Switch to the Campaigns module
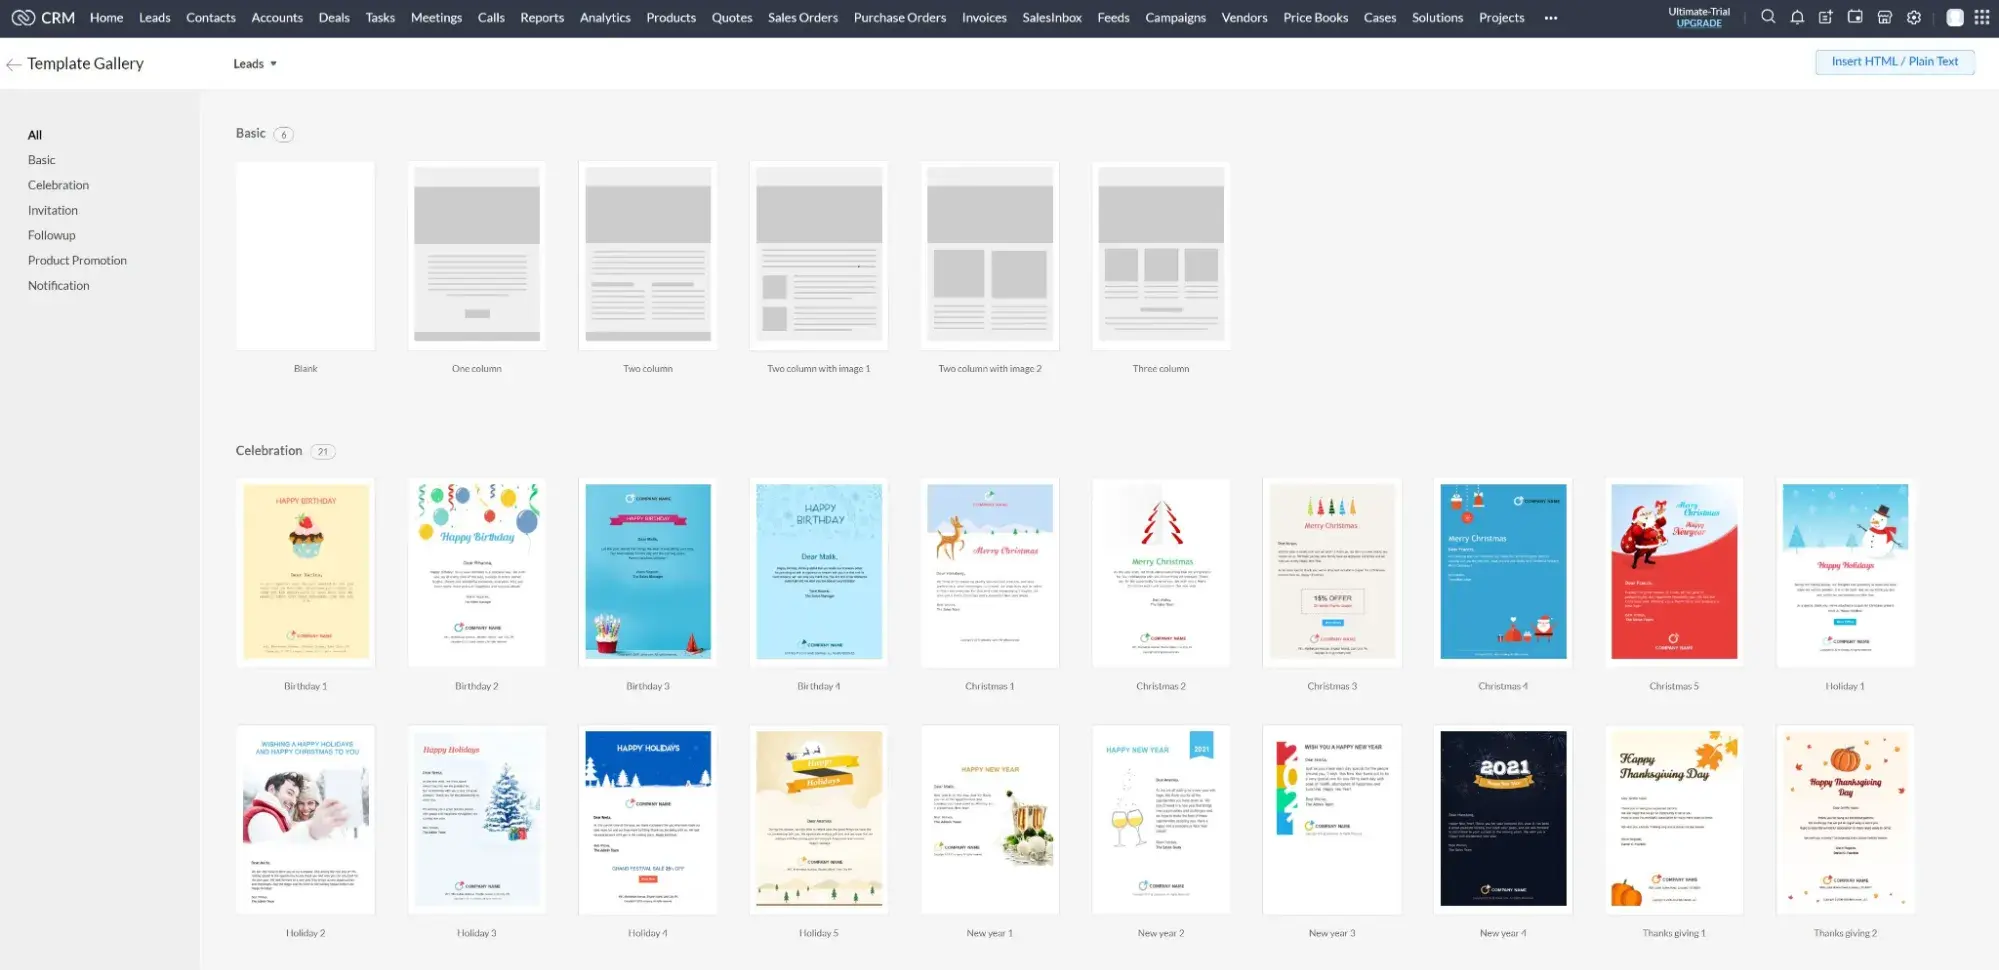Viewport: 1999px width, 971px height. (1175, 17)
